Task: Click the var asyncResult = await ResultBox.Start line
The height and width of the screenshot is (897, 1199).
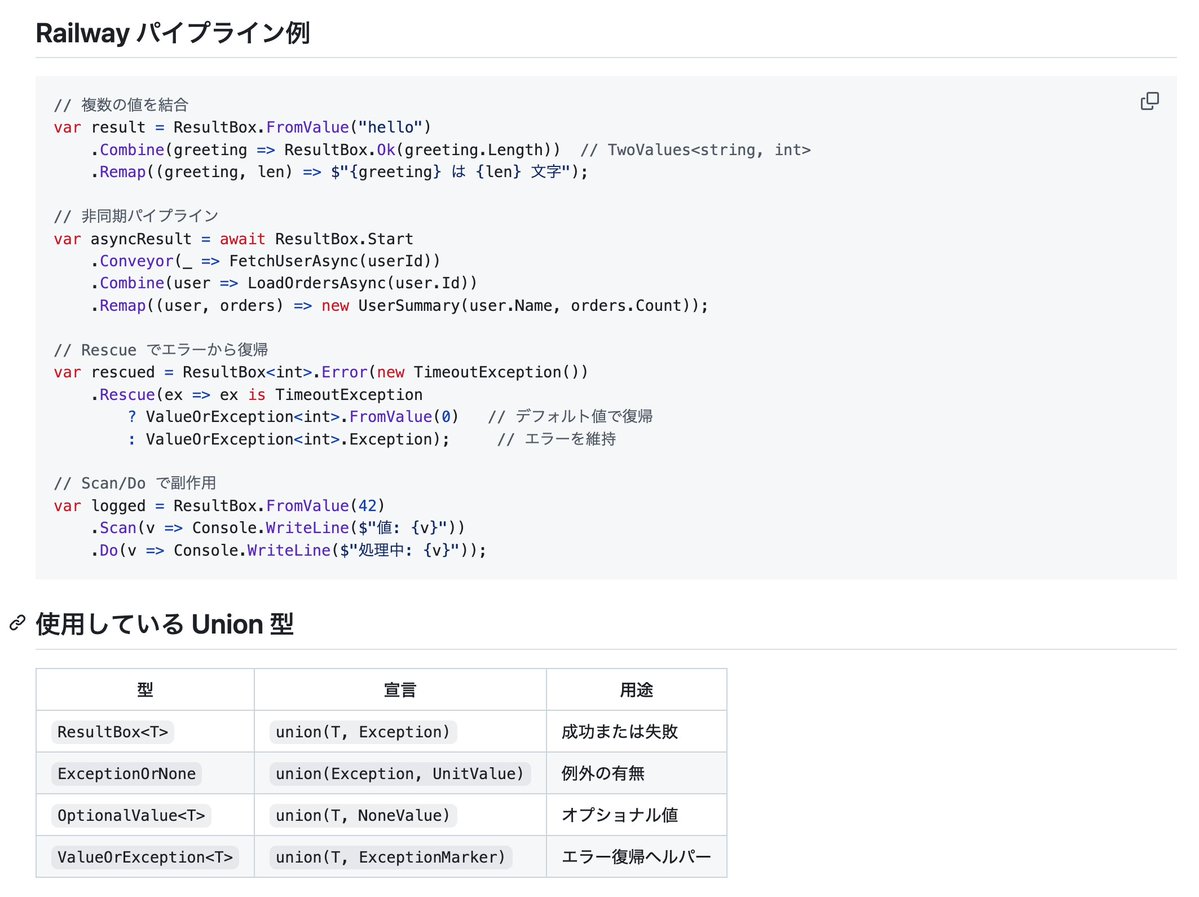Action: pyautogui.click(x=233, y=239)
